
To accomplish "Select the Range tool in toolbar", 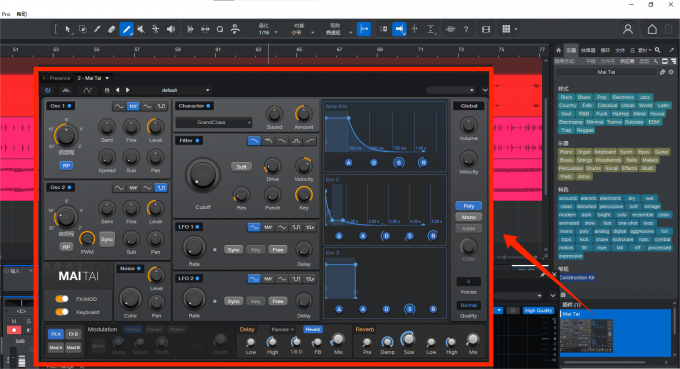I will pyautogui.click(x=82, y=29).
